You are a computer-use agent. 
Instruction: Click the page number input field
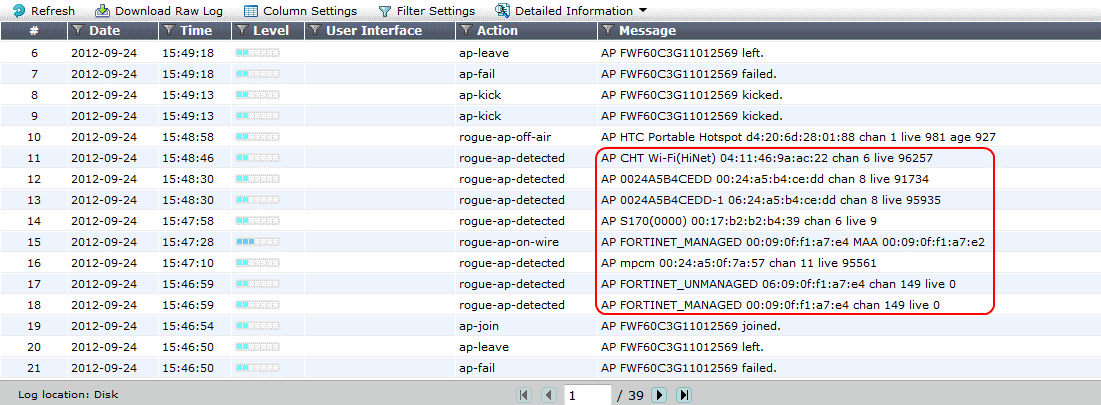tap(588, 395)
